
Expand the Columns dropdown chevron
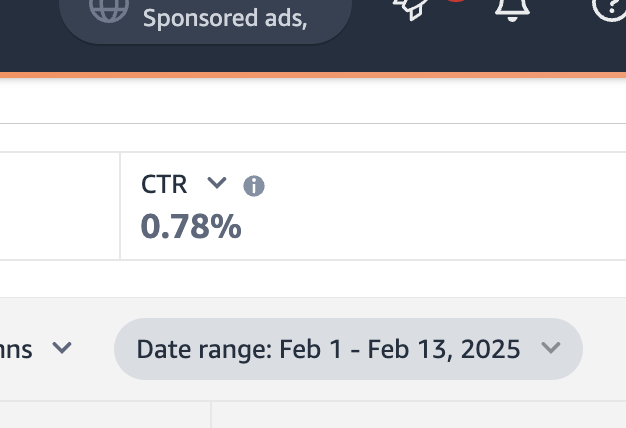click(62, 348)
